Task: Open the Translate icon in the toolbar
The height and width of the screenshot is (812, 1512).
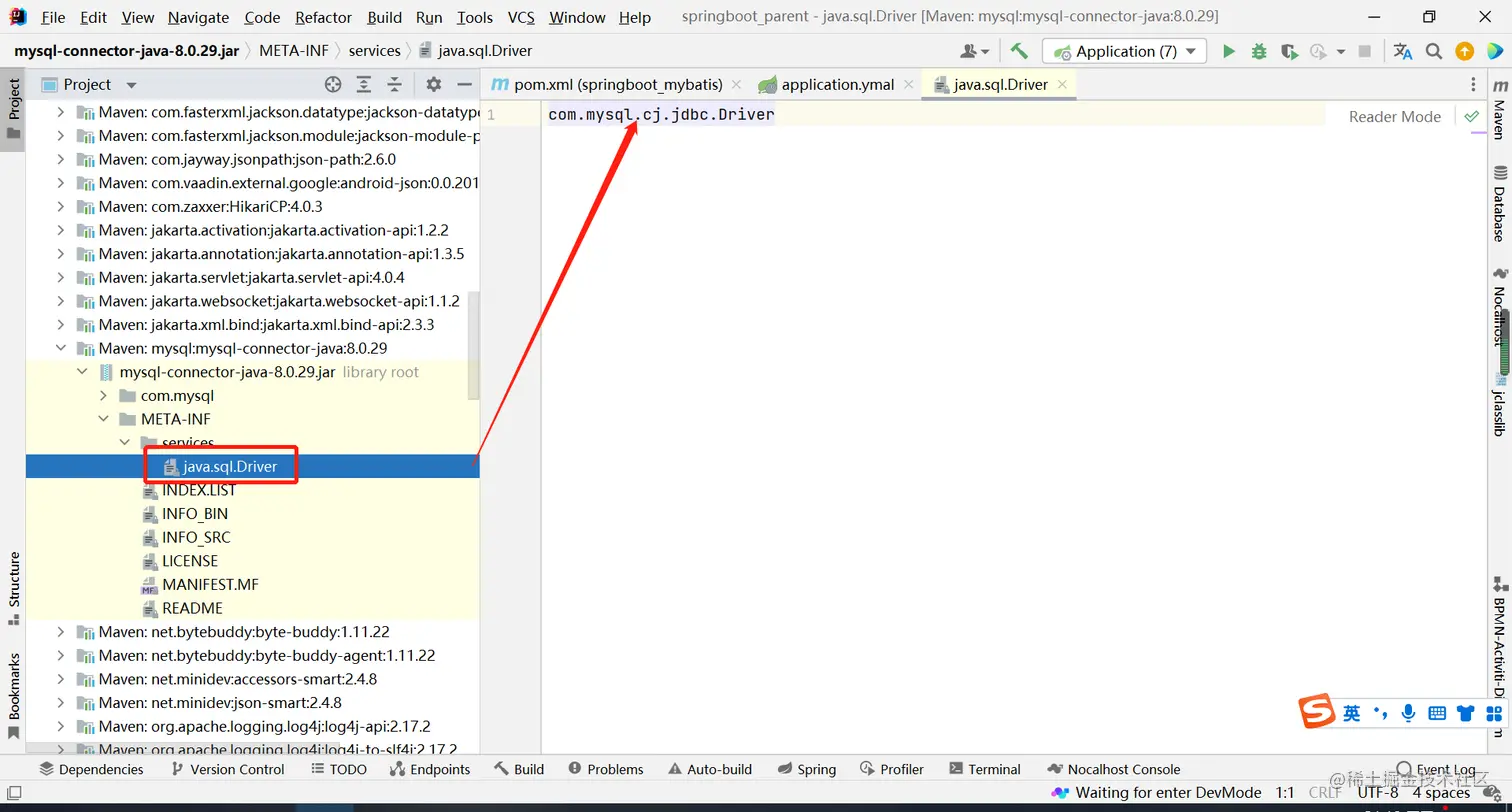Action: pos(1403,51)
